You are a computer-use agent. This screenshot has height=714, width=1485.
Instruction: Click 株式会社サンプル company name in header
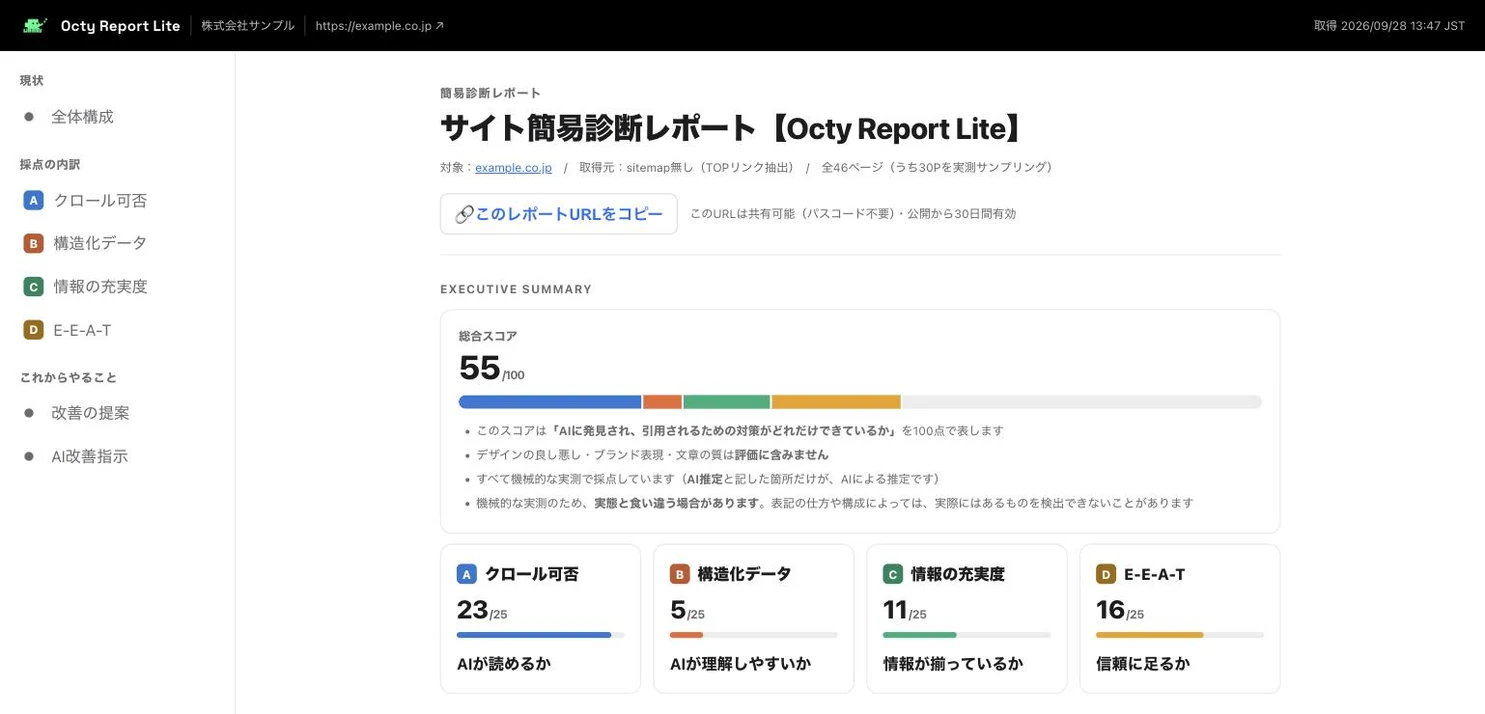[x=248, y=26]
